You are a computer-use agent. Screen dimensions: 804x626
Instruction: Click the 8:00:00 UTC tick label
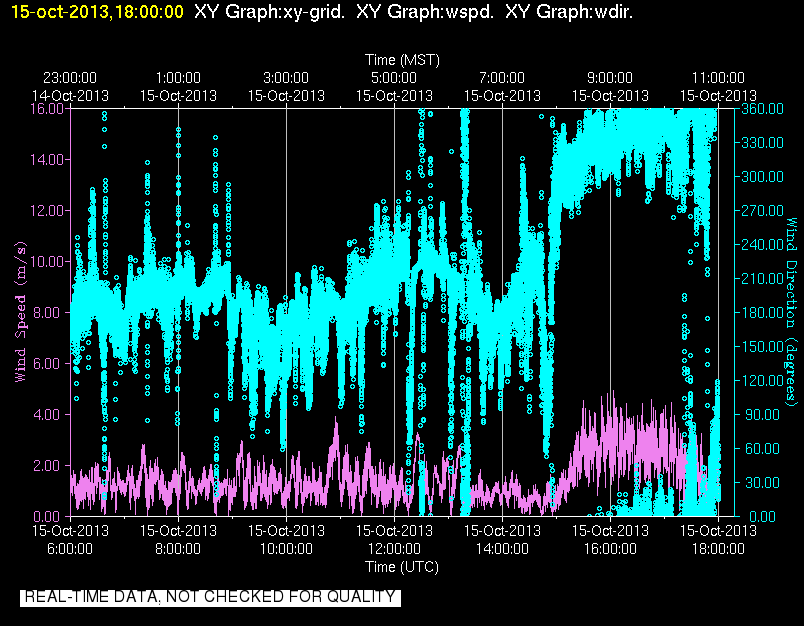(x=178, y=549)
